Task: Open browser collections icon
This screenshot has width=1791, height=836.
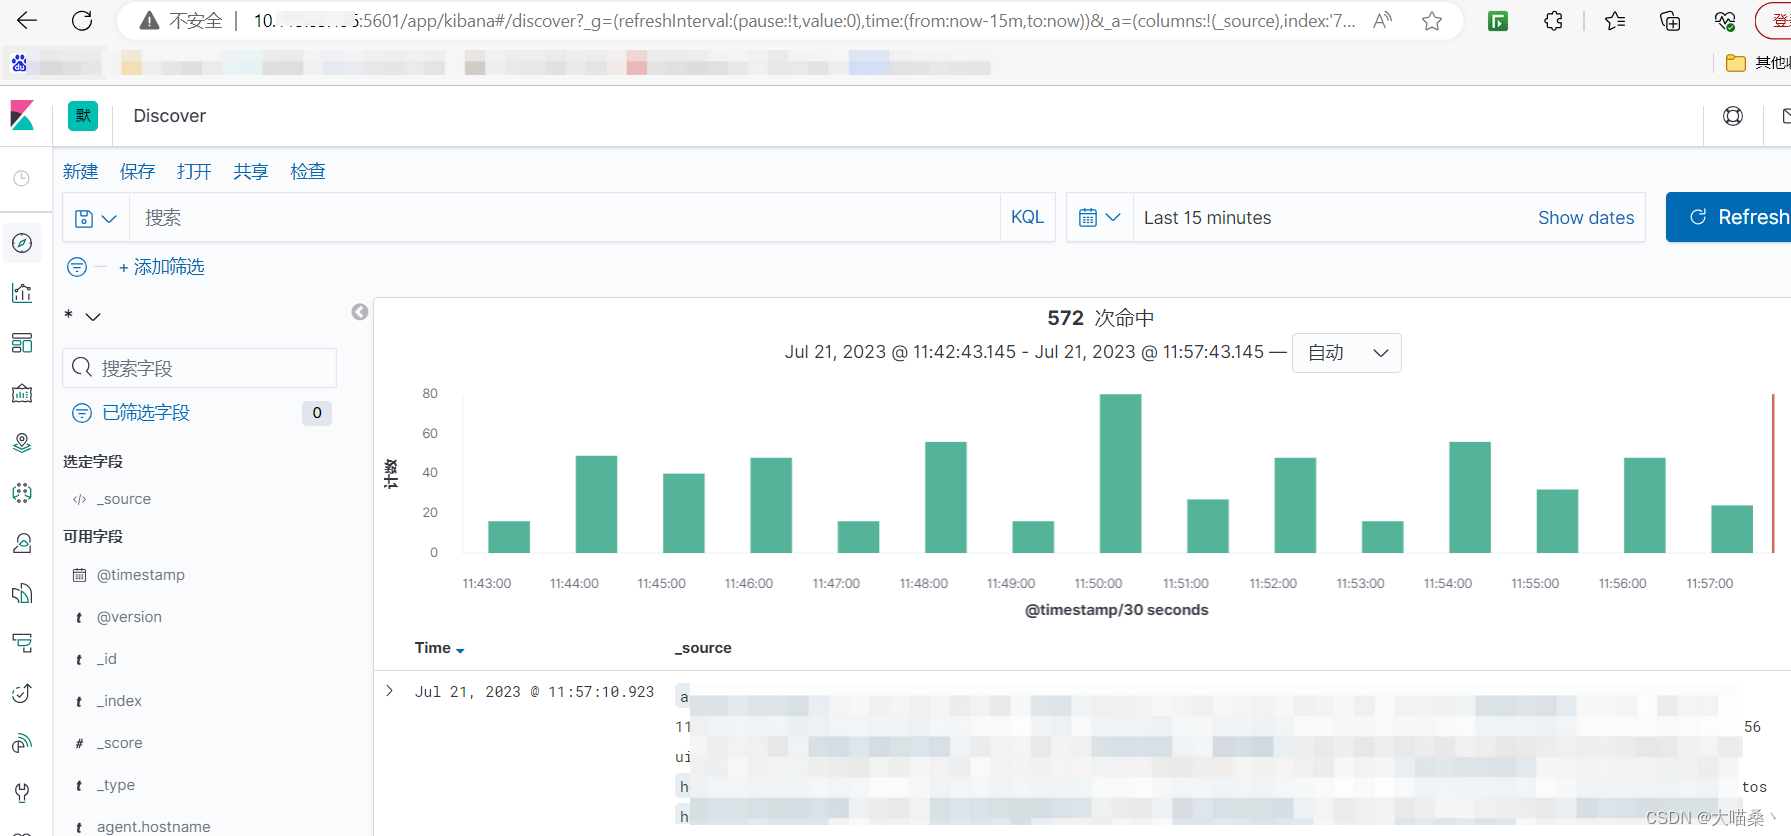Action: pos(1670,21)
